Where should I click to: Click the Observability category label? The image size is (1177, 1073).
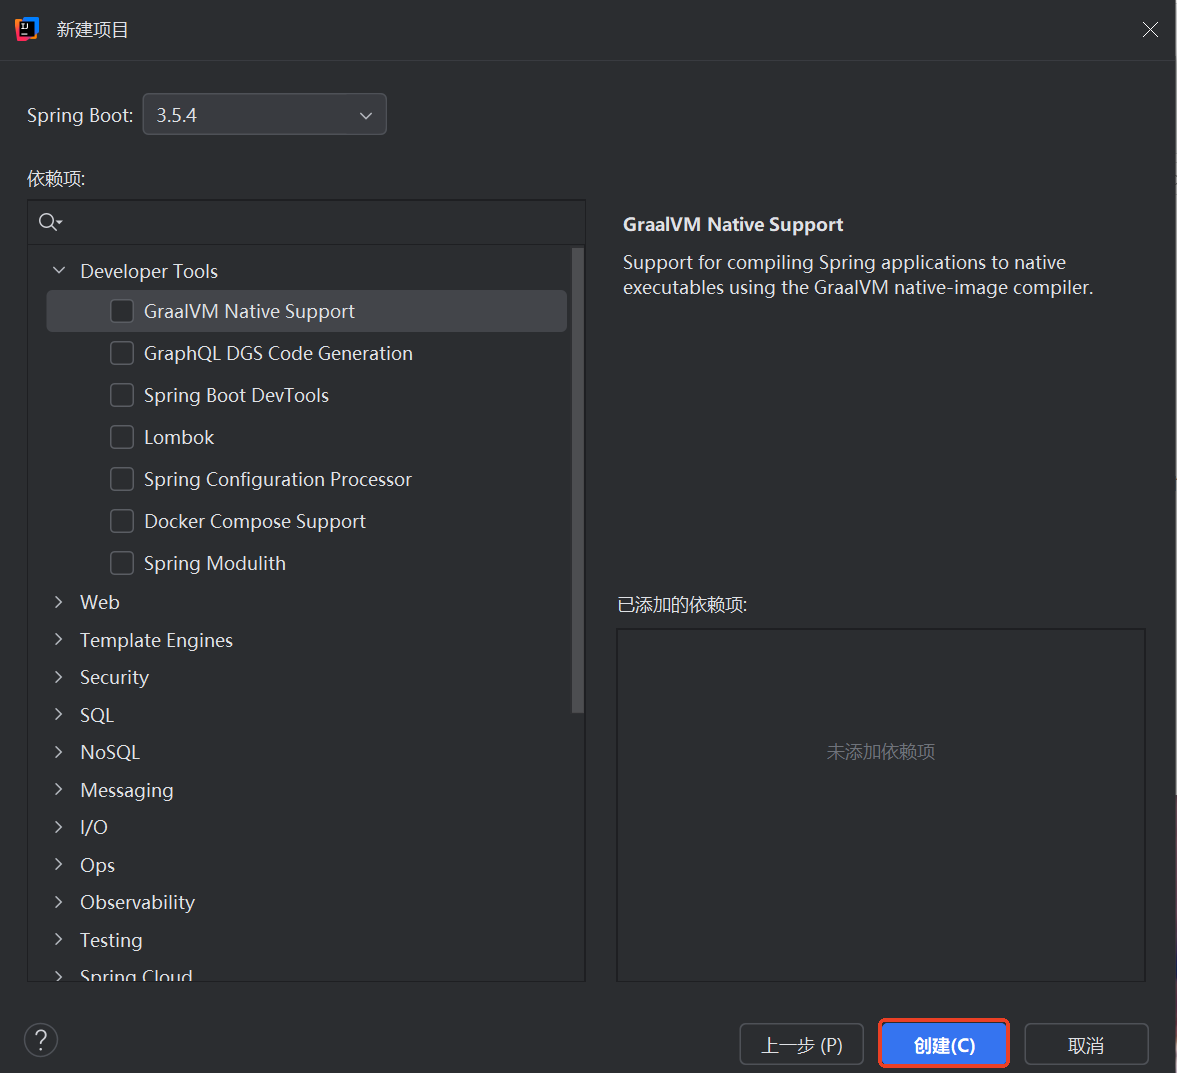click(137, 903)
